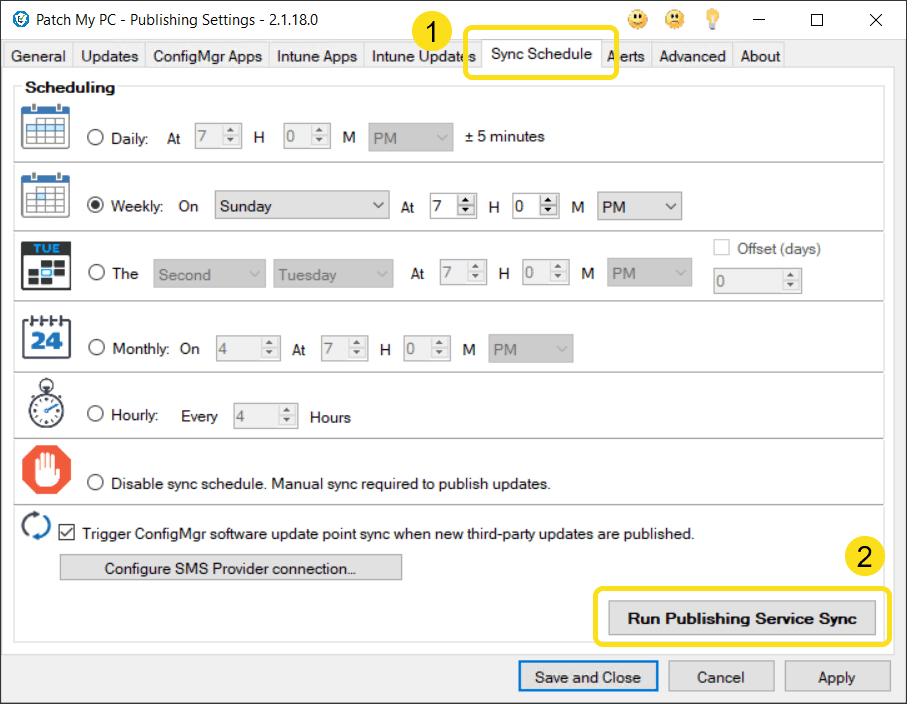The height and width of the screenshot is (704, 907).
Task: Click the Cancel button
Action: (x=721, y=677)
